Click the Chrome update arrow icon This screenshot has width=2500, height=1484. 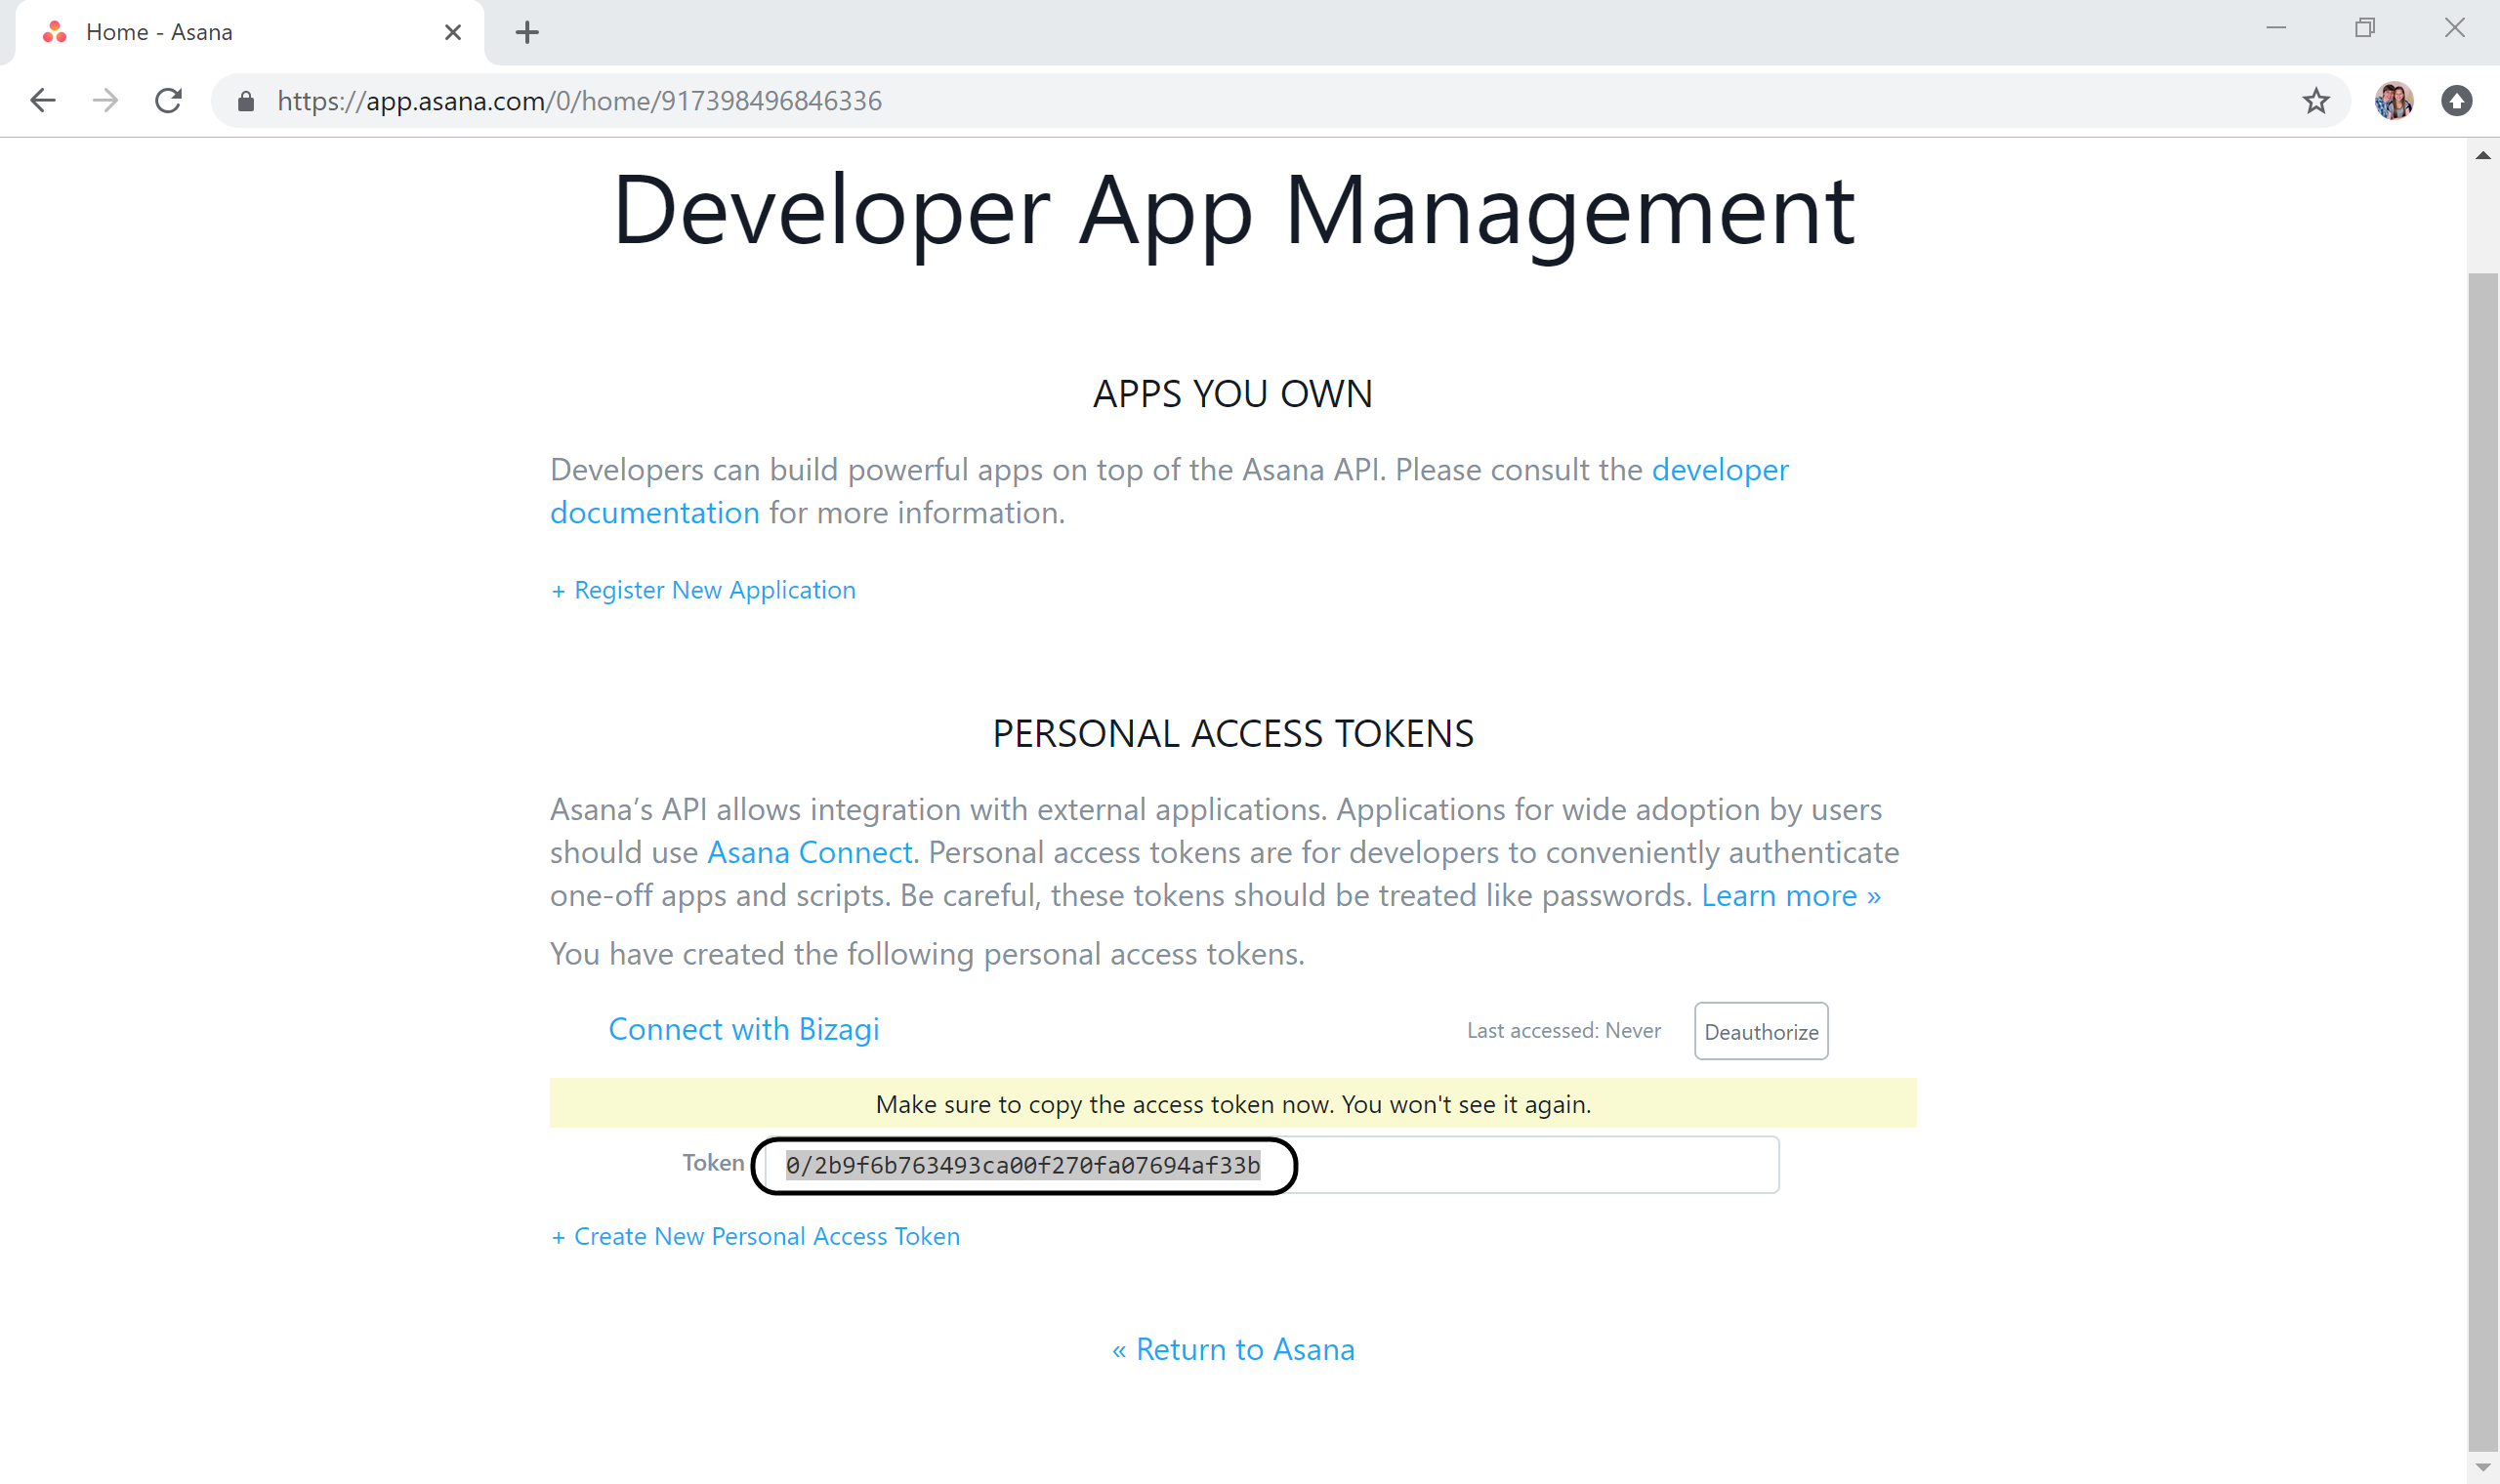click(x=2456, y=101)
